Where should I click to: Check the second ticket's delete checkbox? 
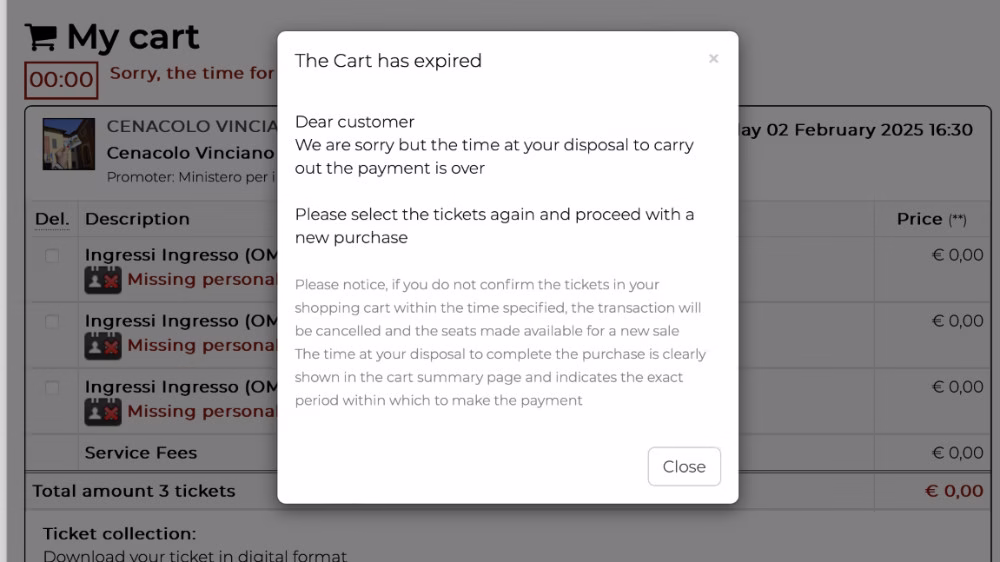(52, 322)
